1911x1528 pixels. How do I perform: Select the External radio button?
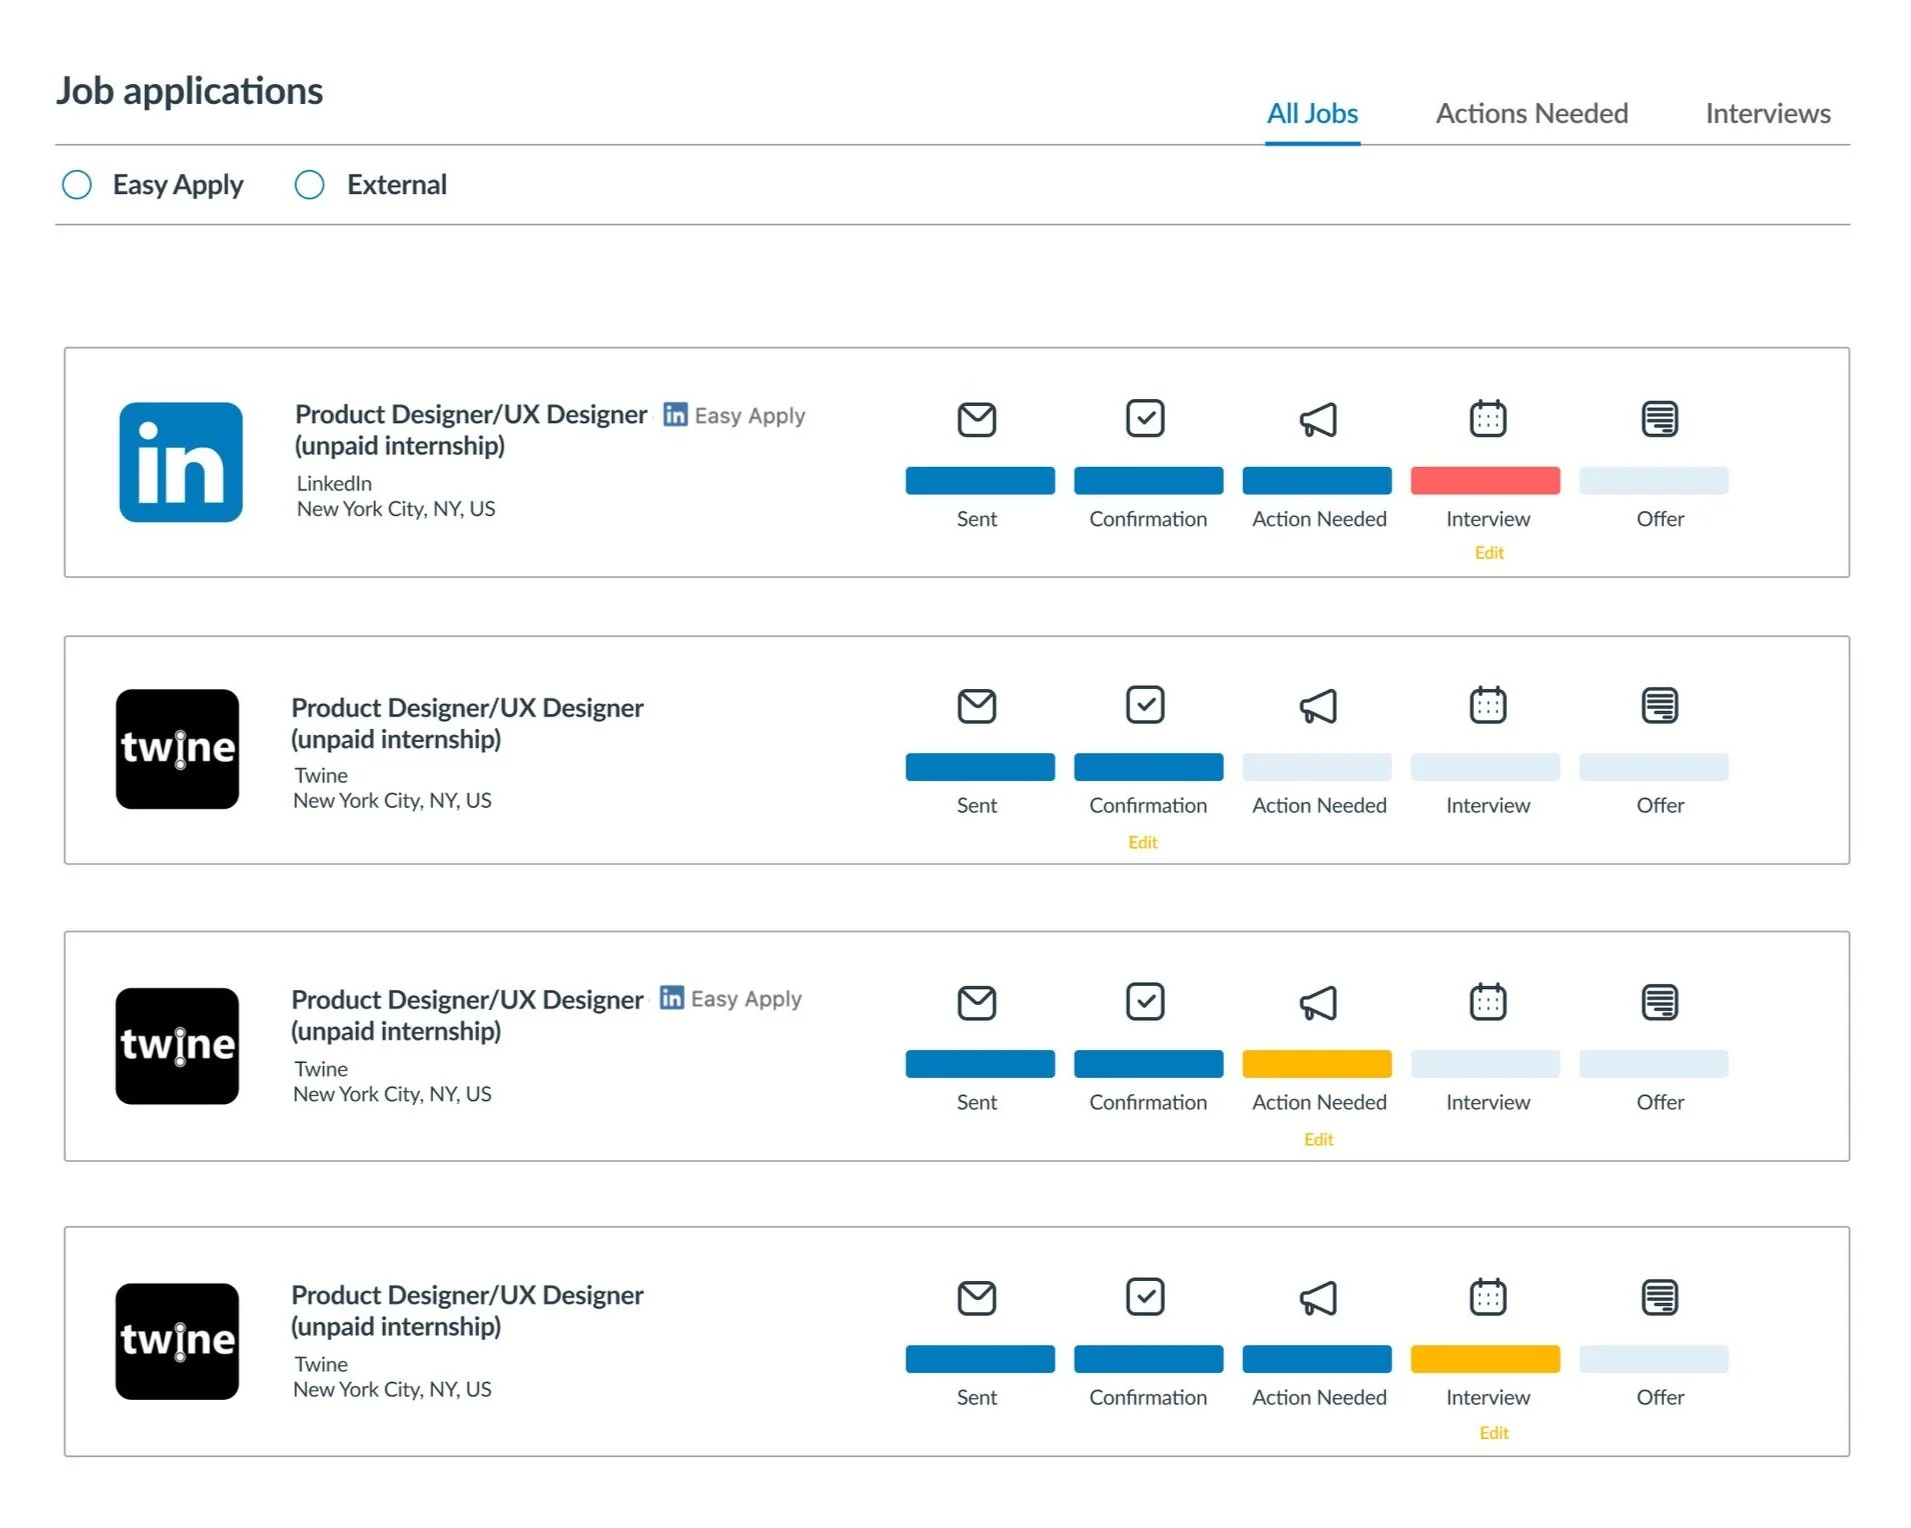[x=310, y=185]
